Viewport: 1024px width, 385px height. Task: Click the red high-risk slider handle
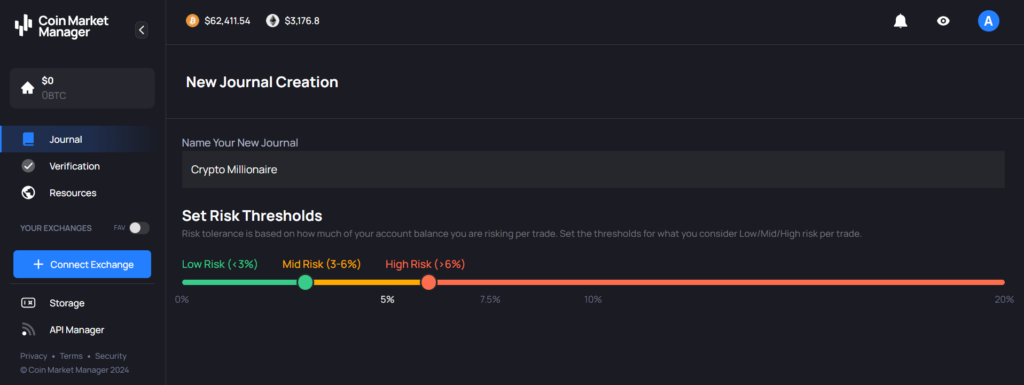[428, 283]
